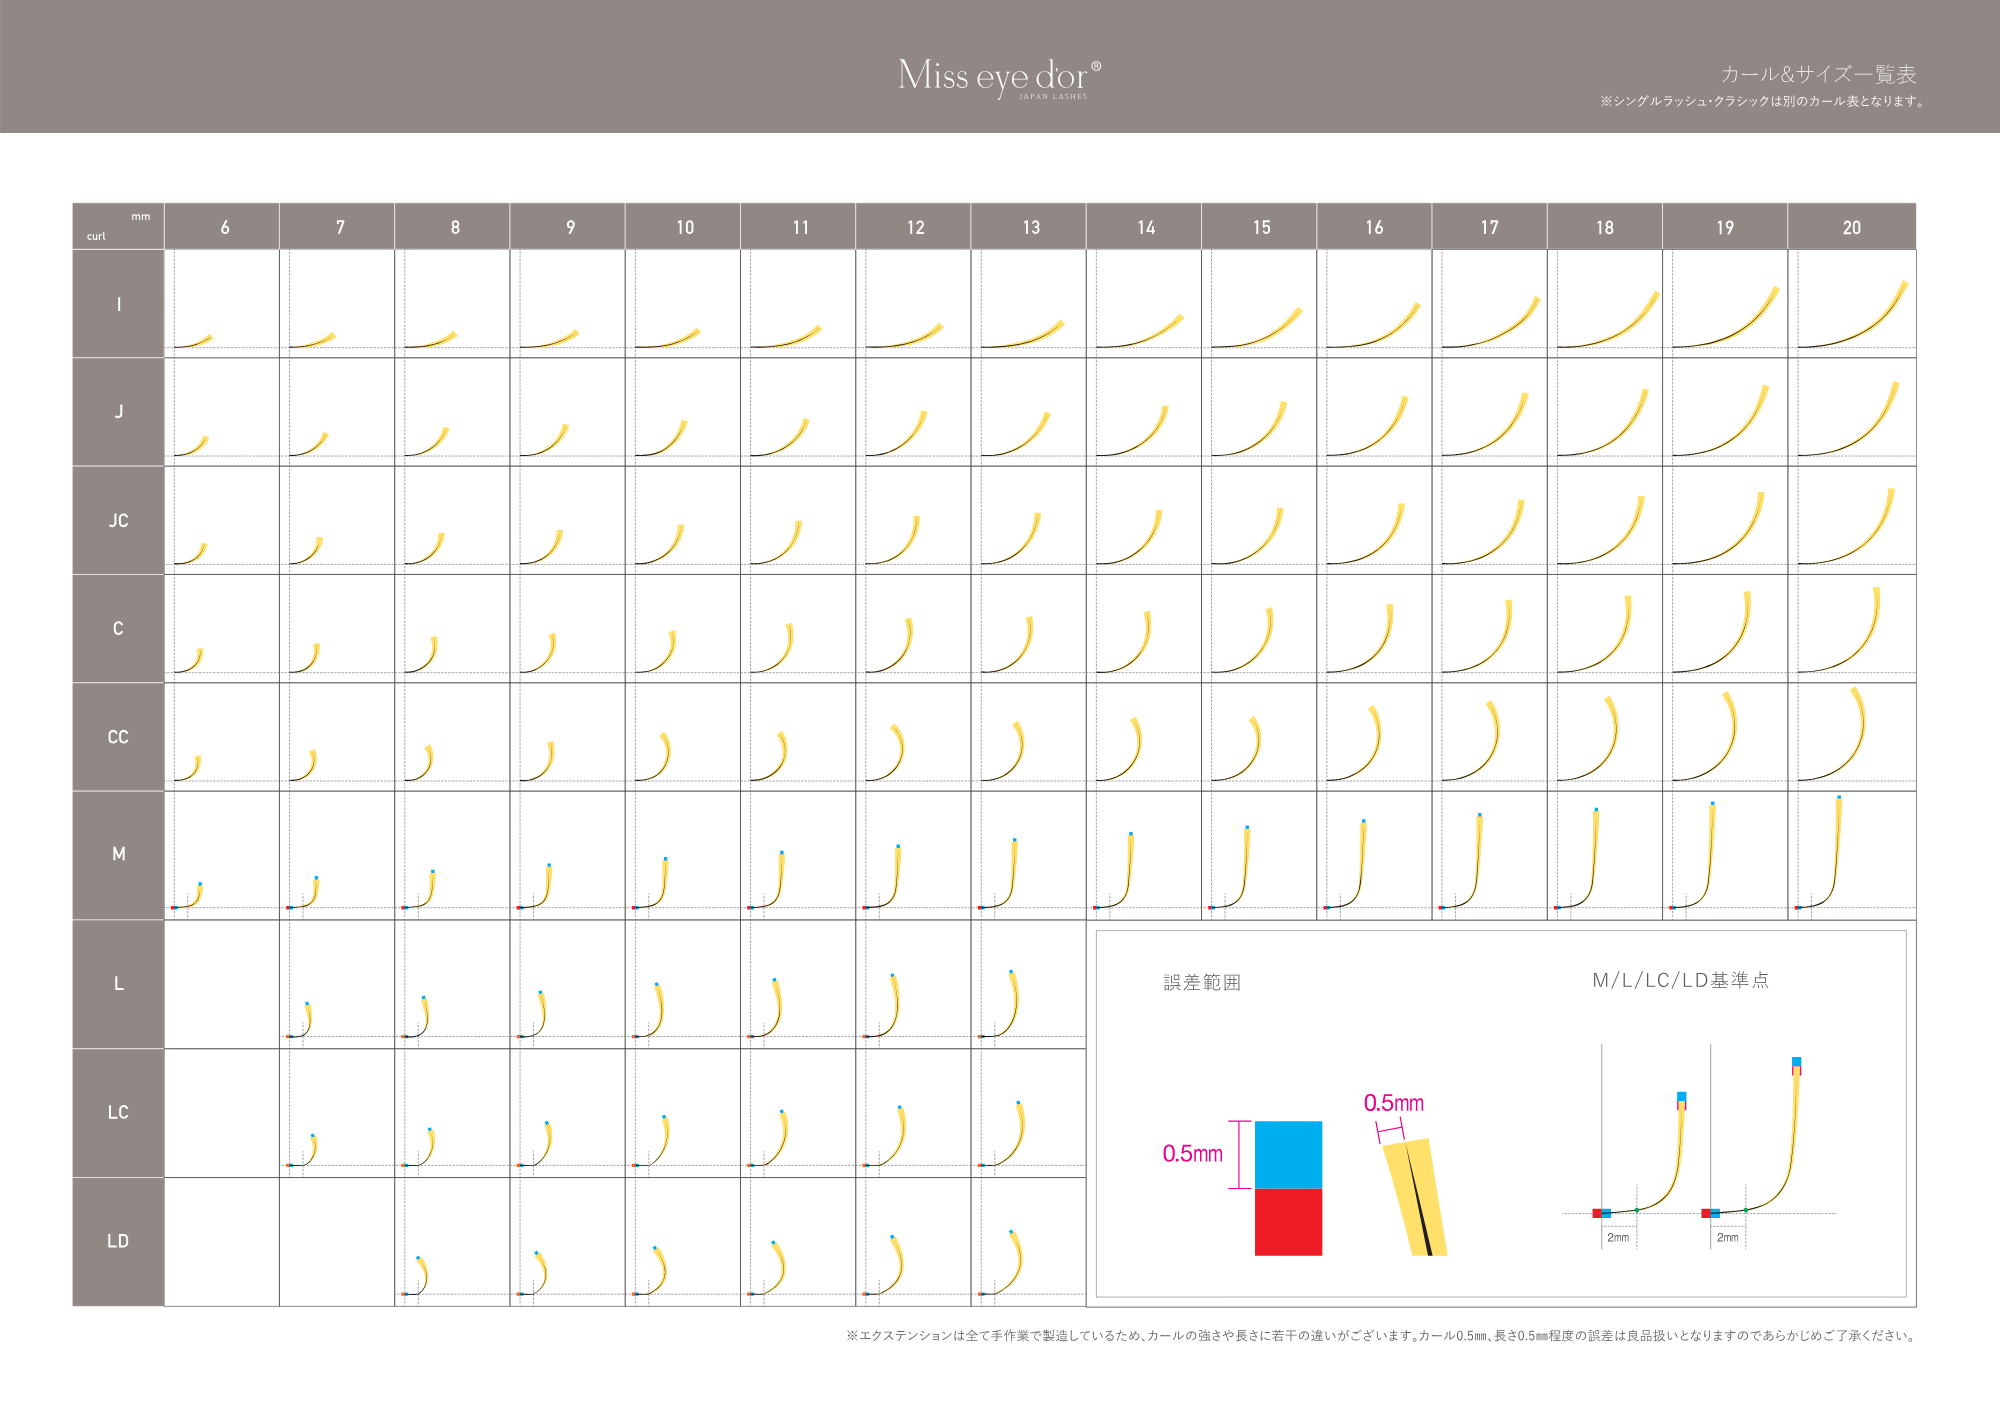Image resolution: width=2000 pixels, height=1414 pixels.
Task: Select the 6 mm column header
Action: [224, 227]
